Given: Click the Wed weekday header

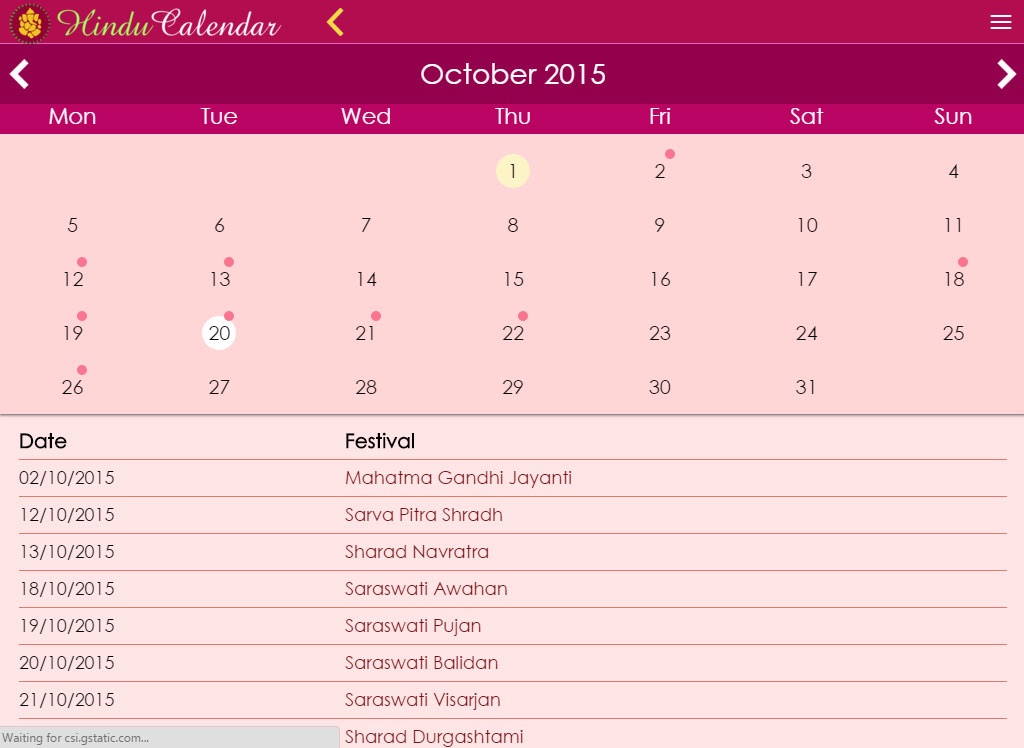Looking at the screenshot, I should pyautogui.click(x=366, y=116).
